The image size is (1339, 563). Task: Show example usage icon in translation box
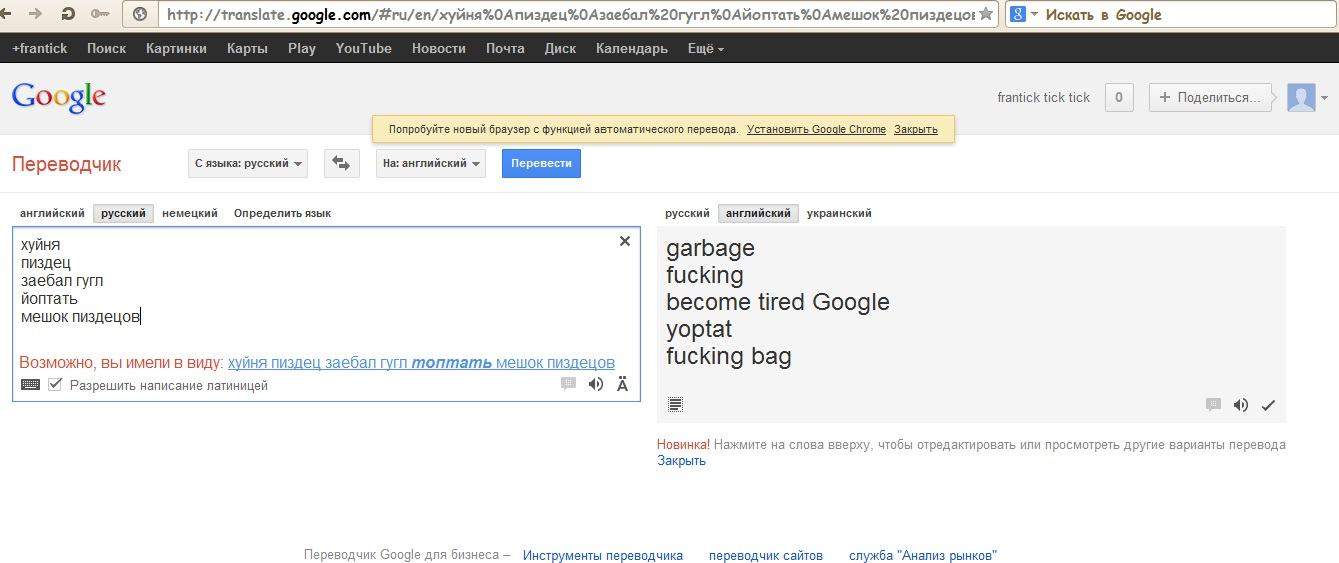coord(1214,405)
